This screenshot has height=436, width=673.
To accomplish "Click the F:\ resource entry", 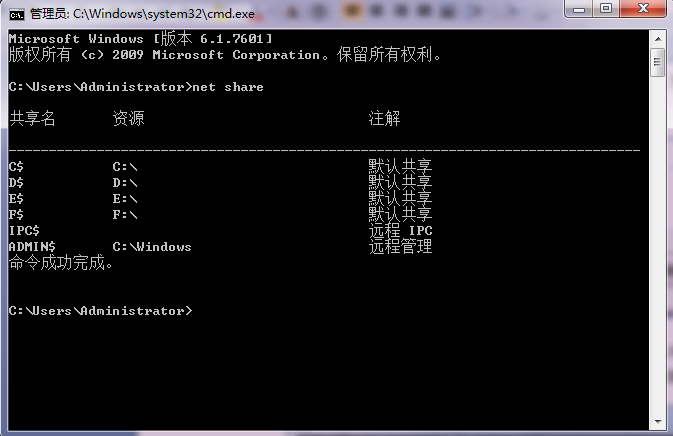I will click(x=125, y=214).
